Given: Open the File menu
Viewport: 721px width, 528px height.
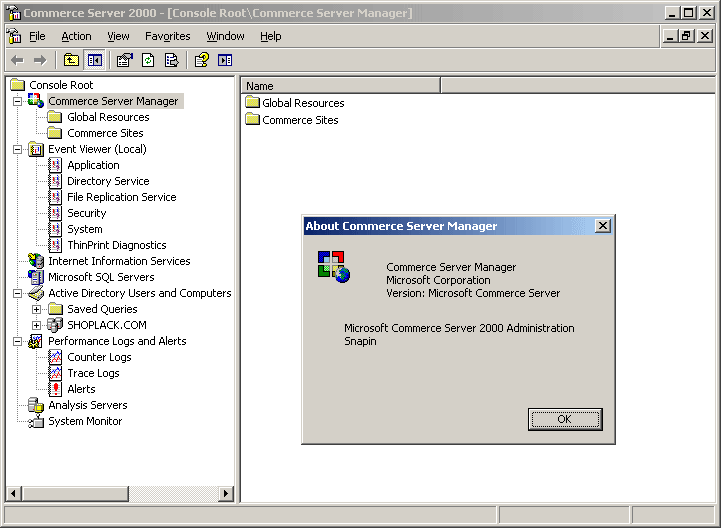Looking at the screenshot, I should click(x=37, y=36).
